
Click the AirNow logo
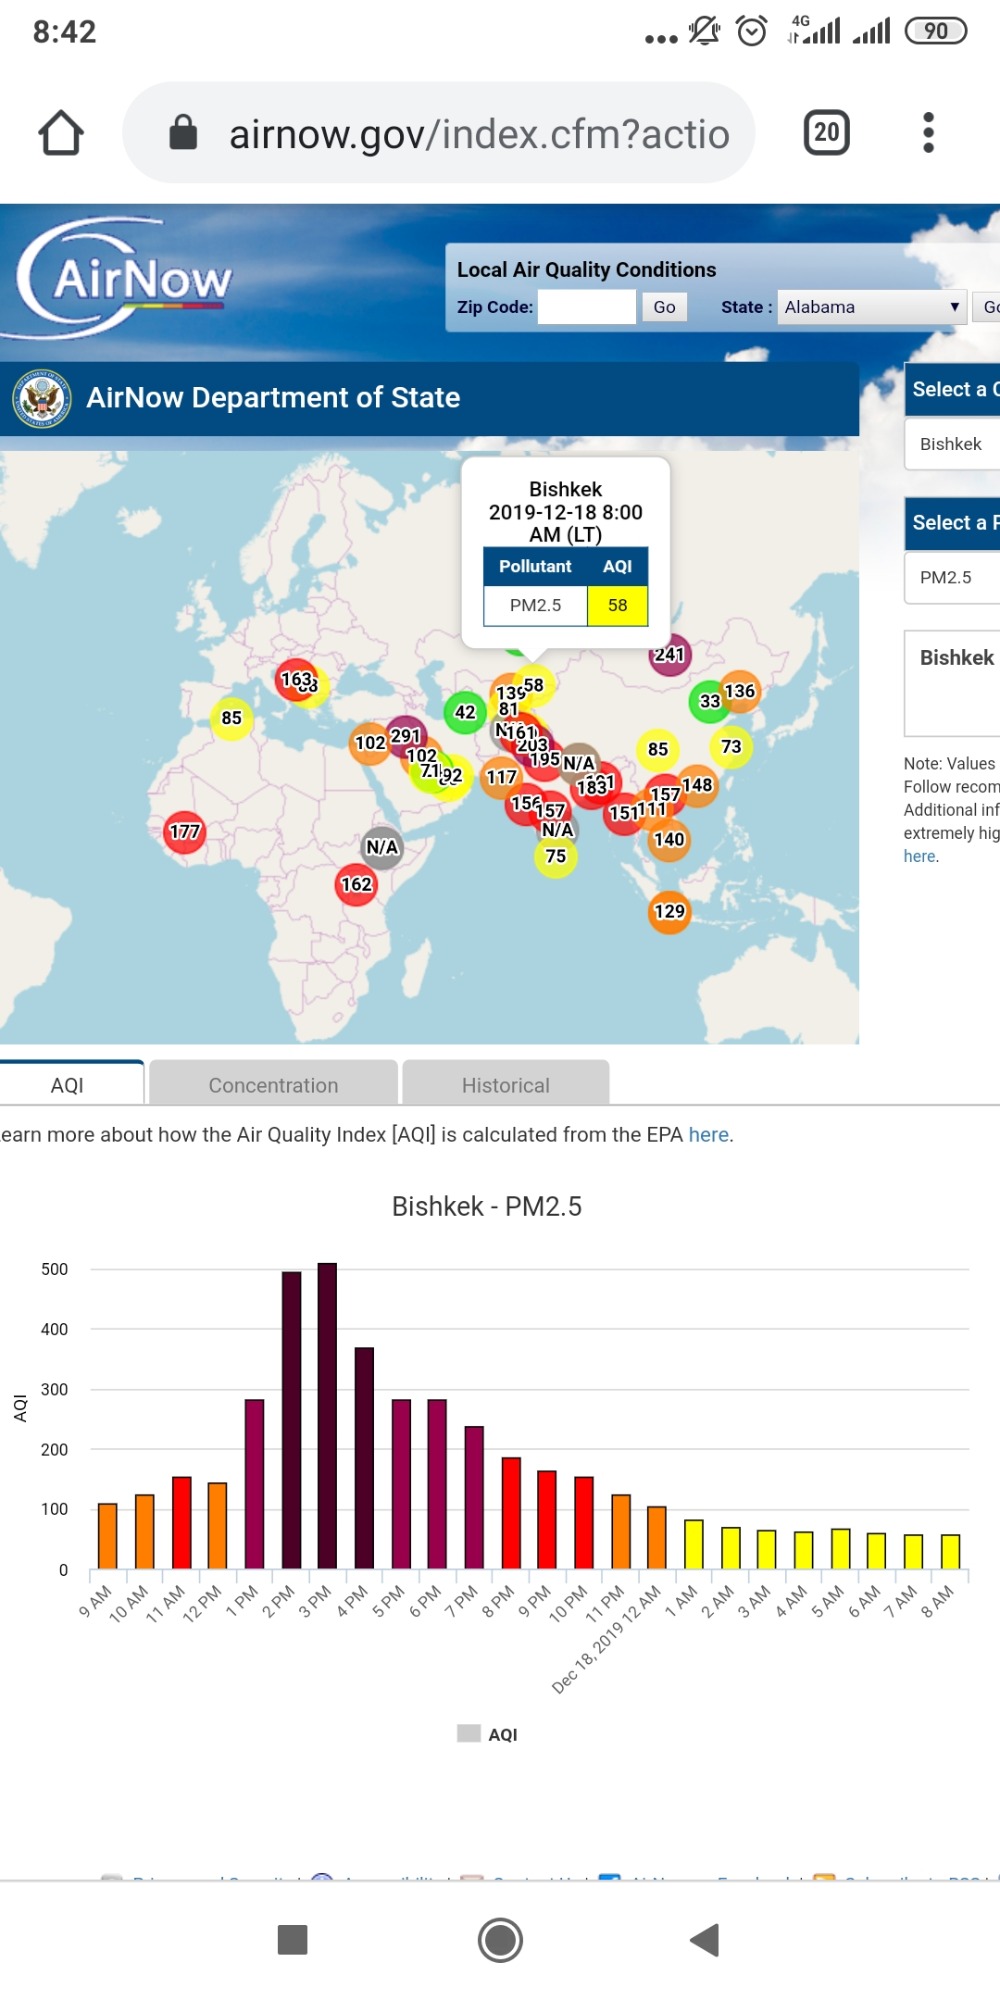click(125, 278)
